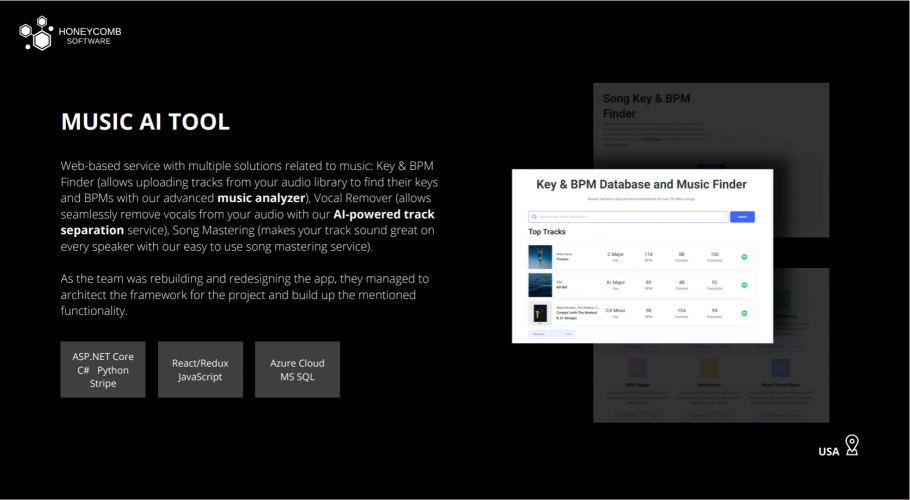Viewport: 910px width, 500px height.
Task: Click the blue Search button
Action: pyautogui.click(x=742, y=217)
